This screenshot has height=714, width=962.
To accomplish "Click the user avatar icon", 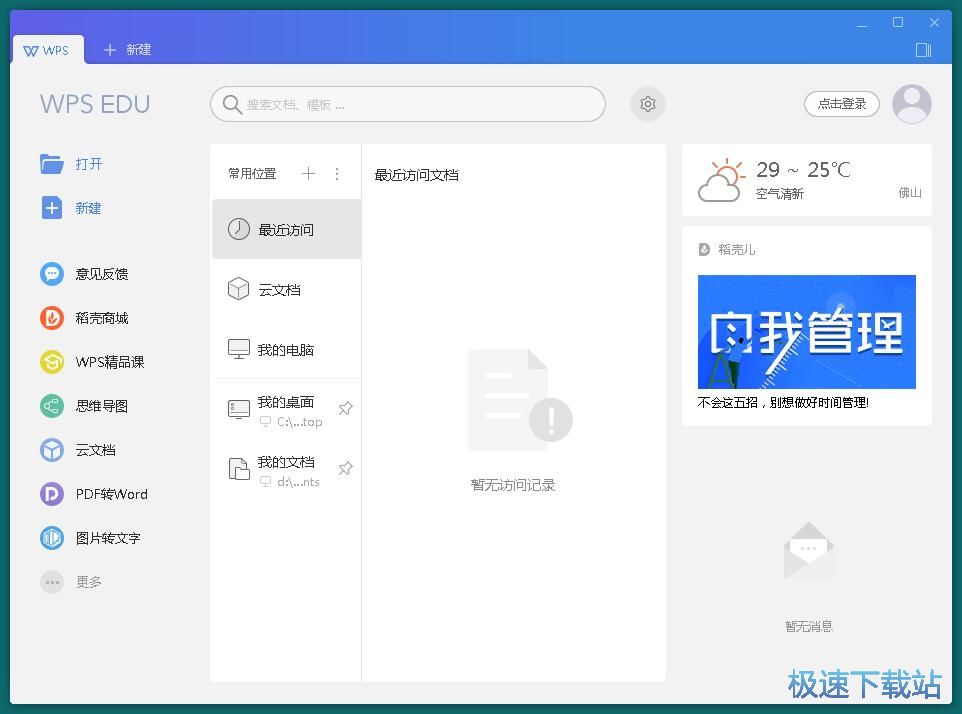I will coord(912,104).
